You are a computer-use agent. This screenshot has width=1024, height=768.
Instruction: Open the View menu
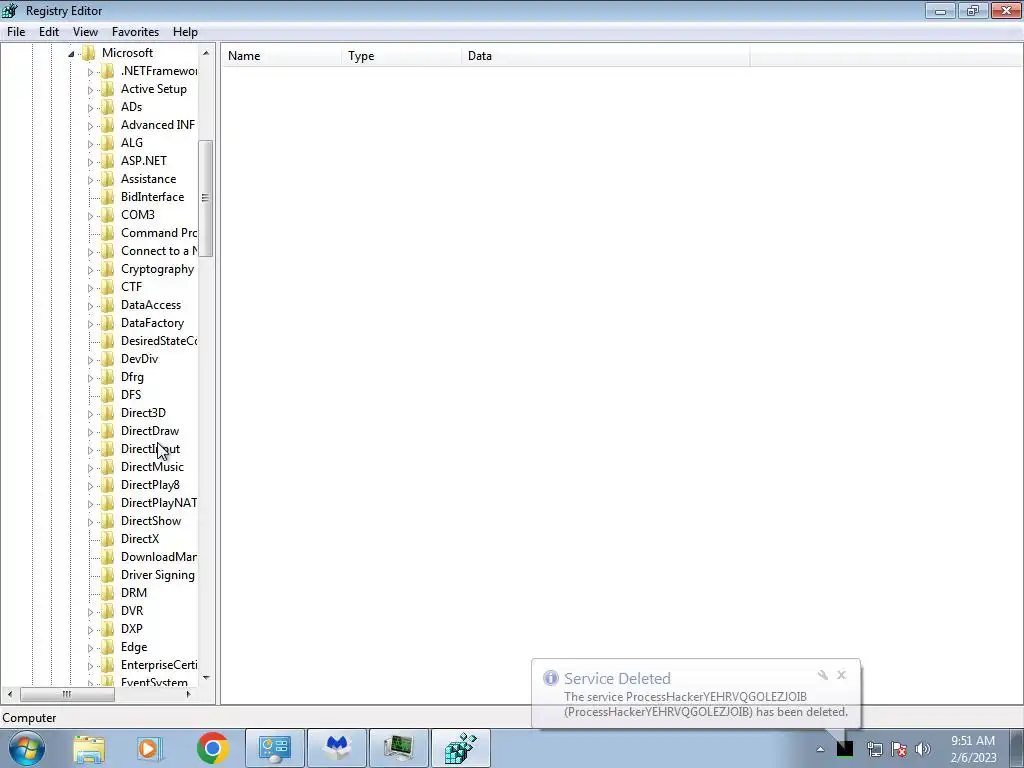pos(85,31)
